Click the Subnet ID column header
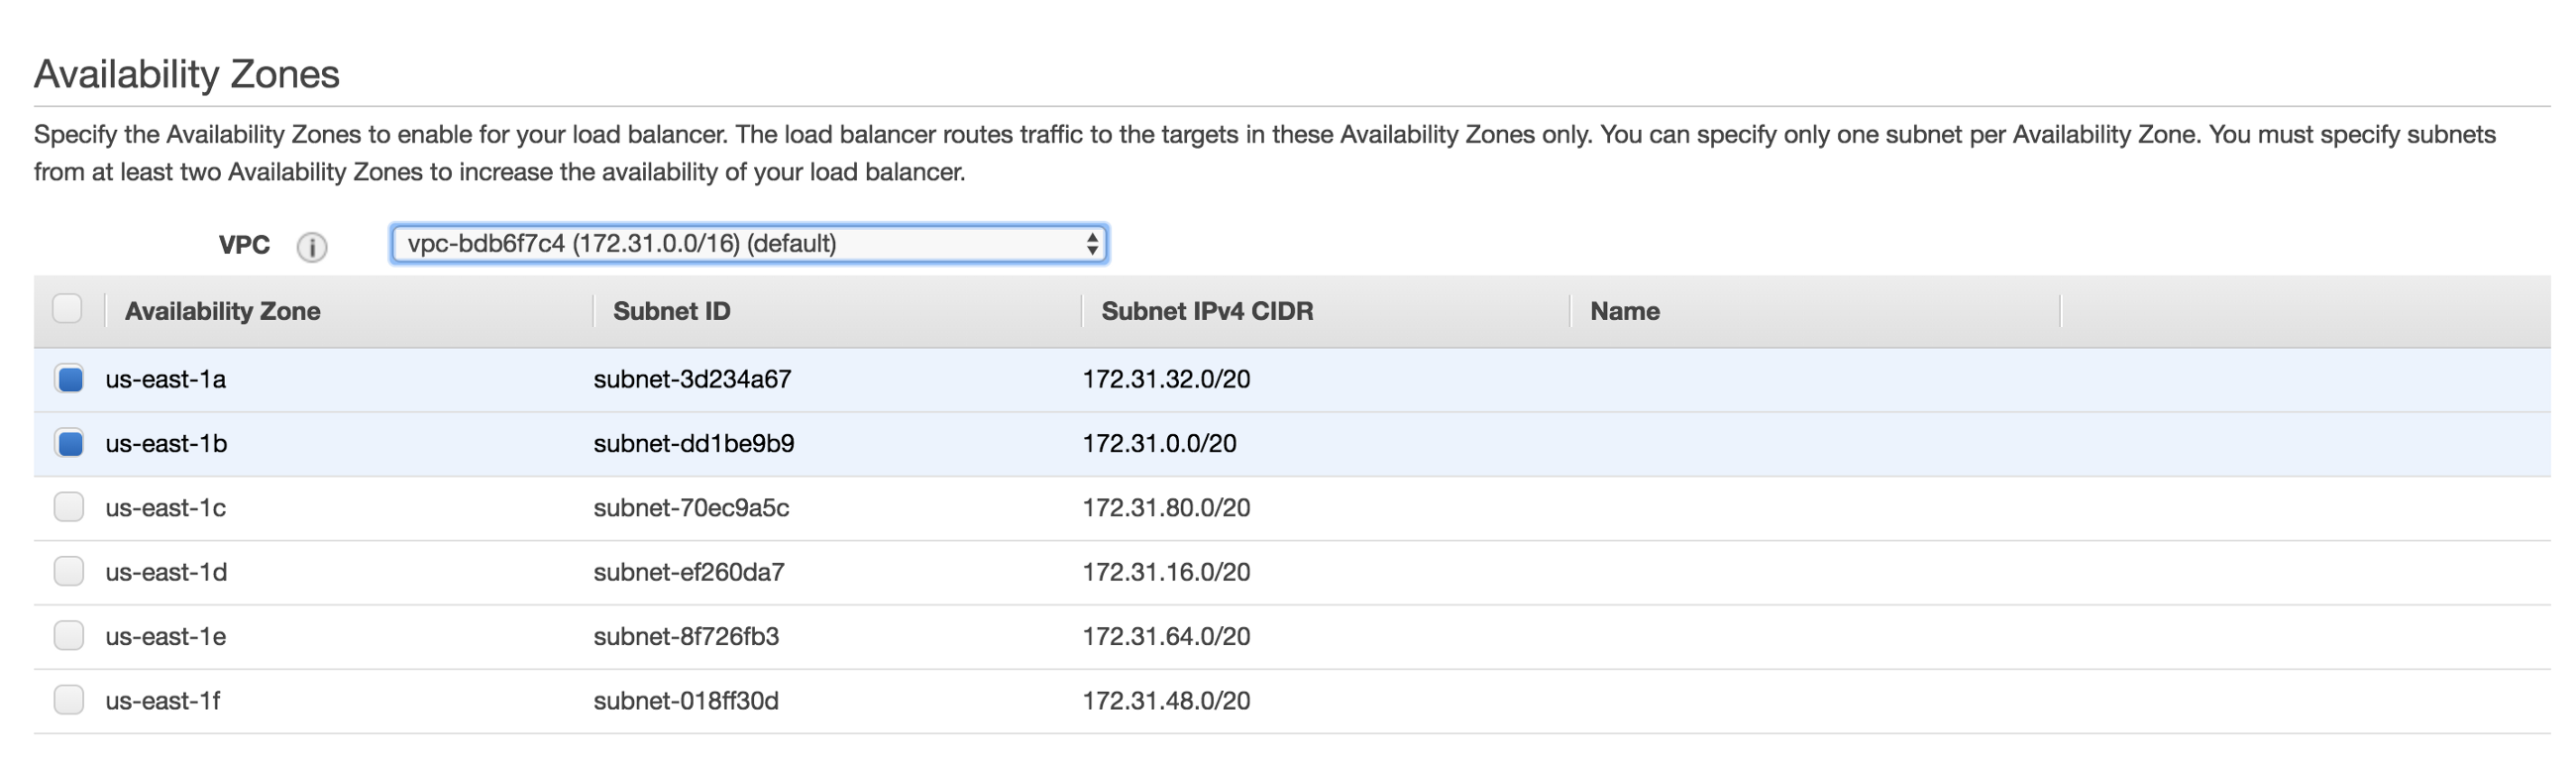 coord(671,311)
